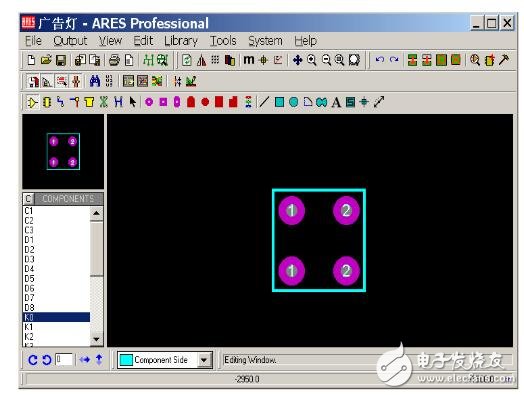Viewport: 524px width, 395px height.
Task: Select the text 'A' tool
Action: click(x=336, y=102)
